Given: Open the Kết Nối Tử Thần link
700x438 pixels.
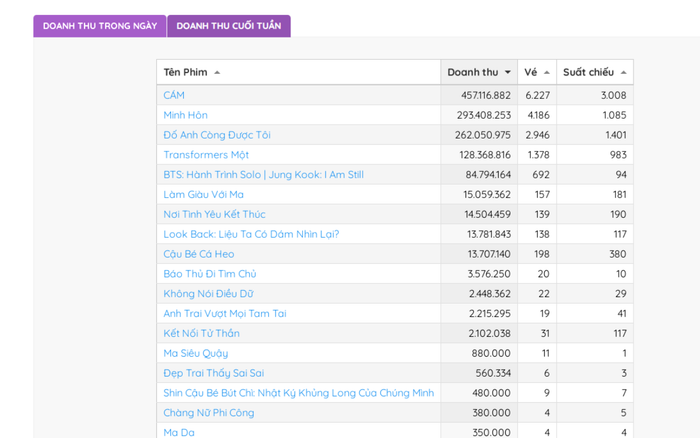Looking at the screenshot, I should coord(201,333).
